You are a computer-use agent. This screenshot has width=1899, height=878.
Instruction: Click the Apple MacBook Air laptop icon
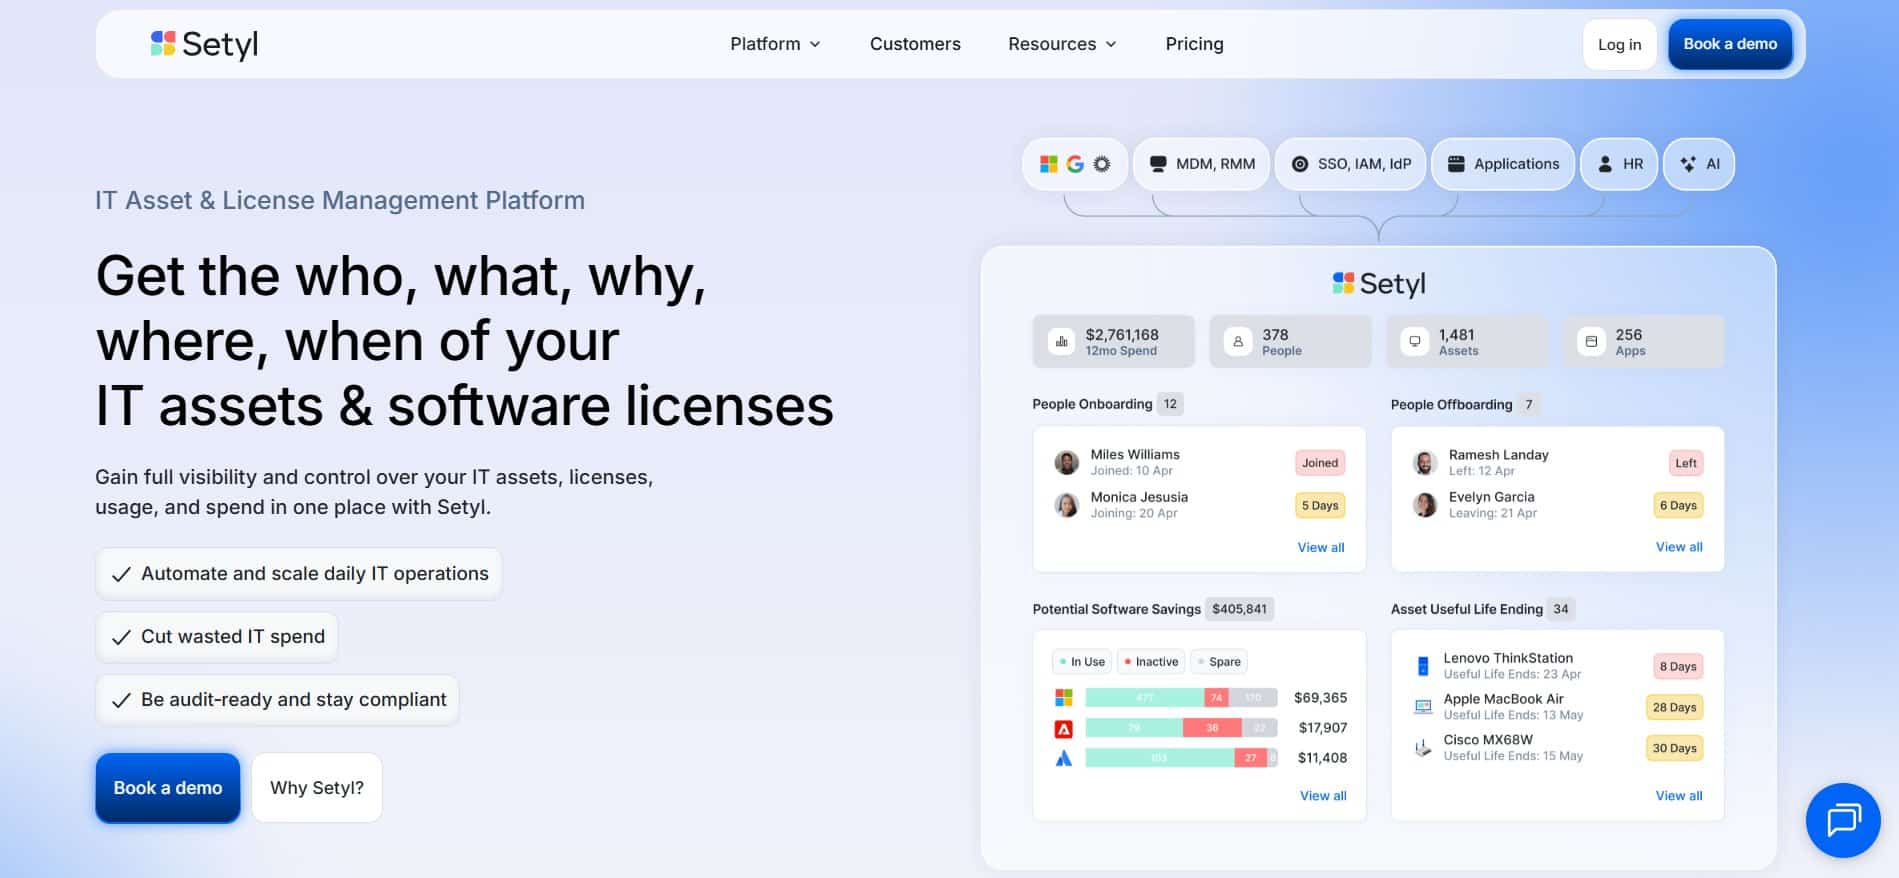coord(1423,707)
